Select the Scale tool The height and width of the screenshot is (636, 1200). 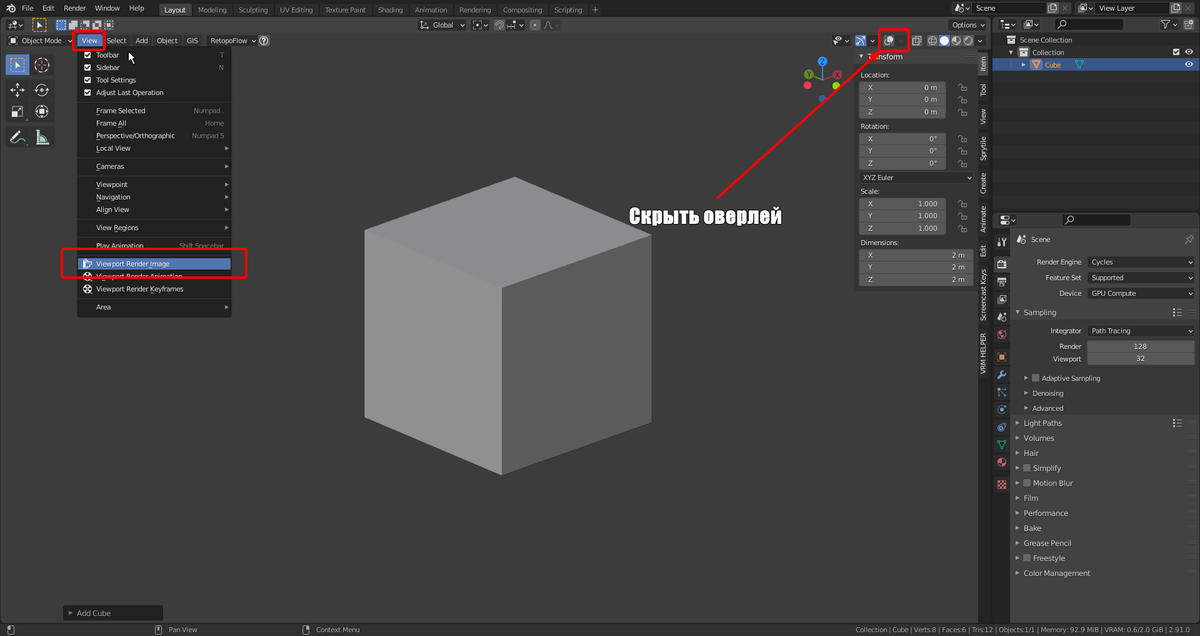click(x=17, y=112)
